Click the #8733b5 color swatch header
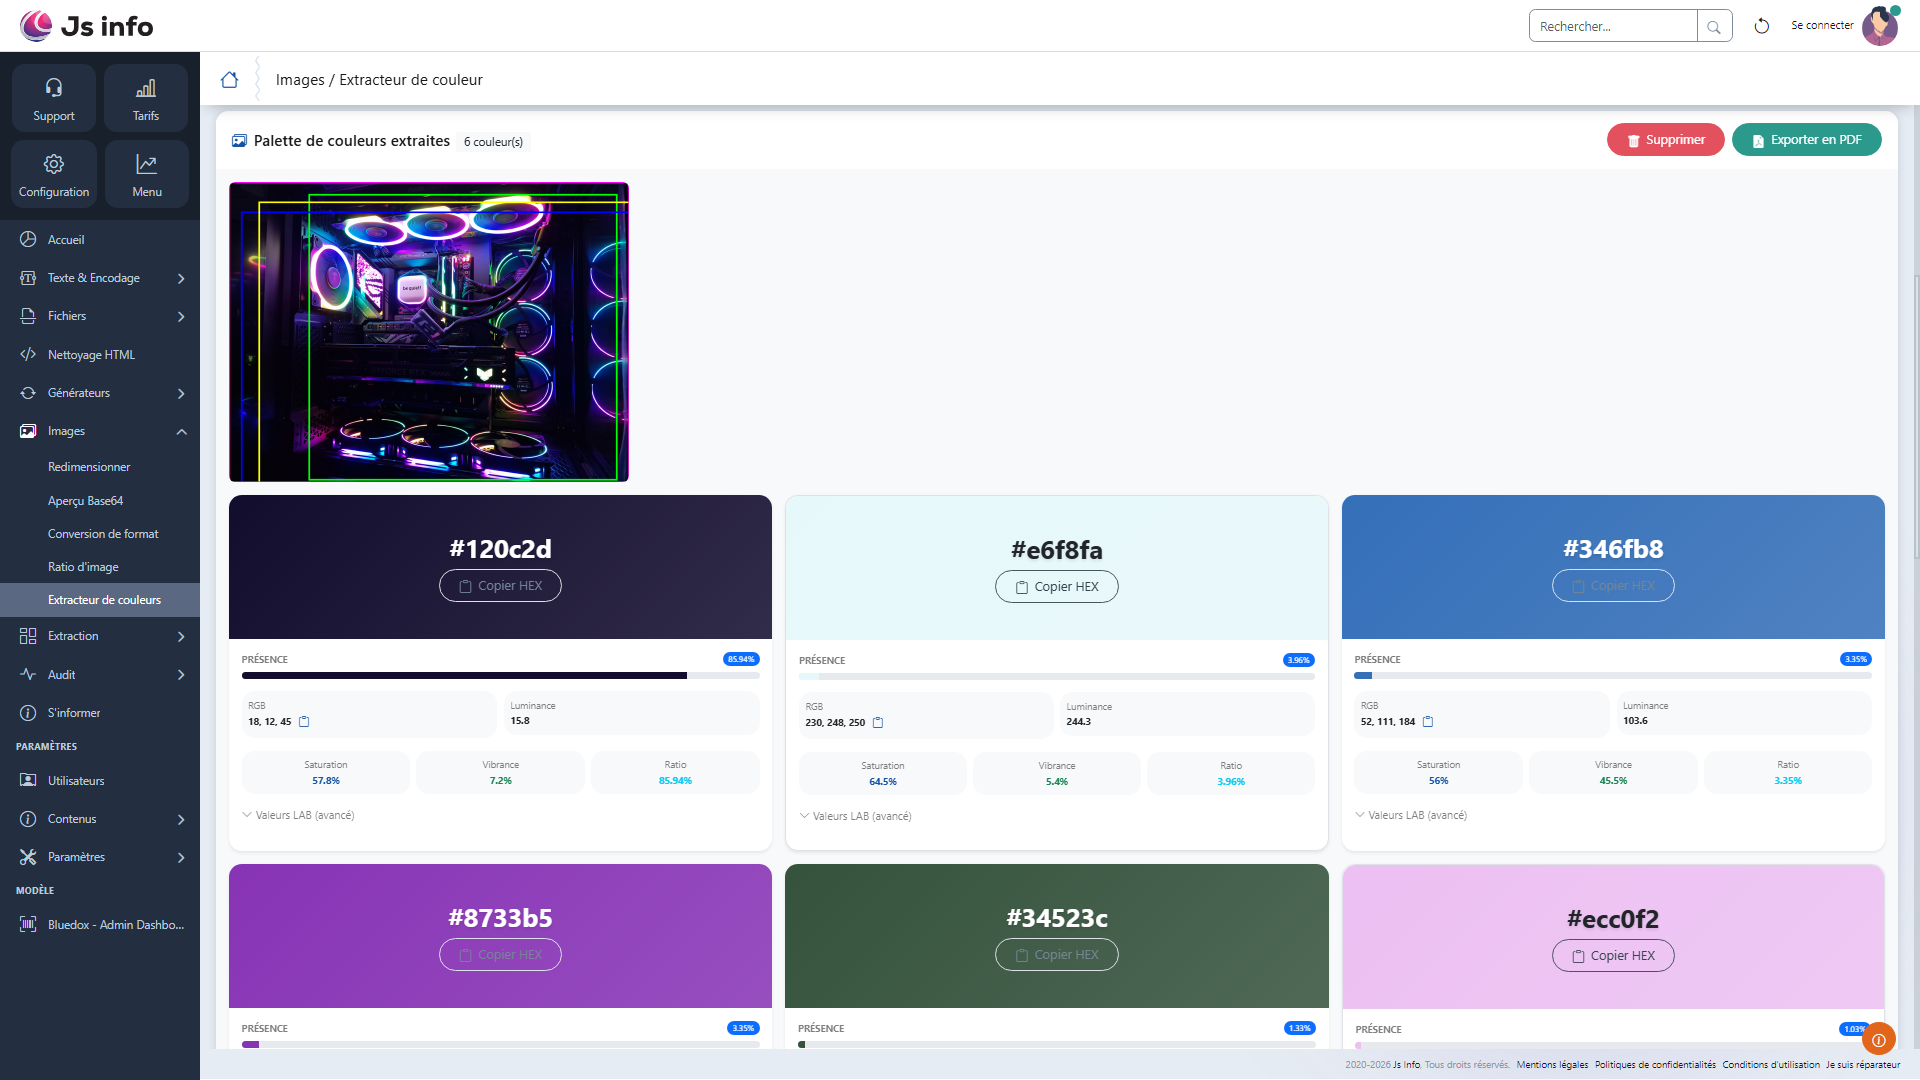This screenshot has width=1920, height=1080. [500, 936]
